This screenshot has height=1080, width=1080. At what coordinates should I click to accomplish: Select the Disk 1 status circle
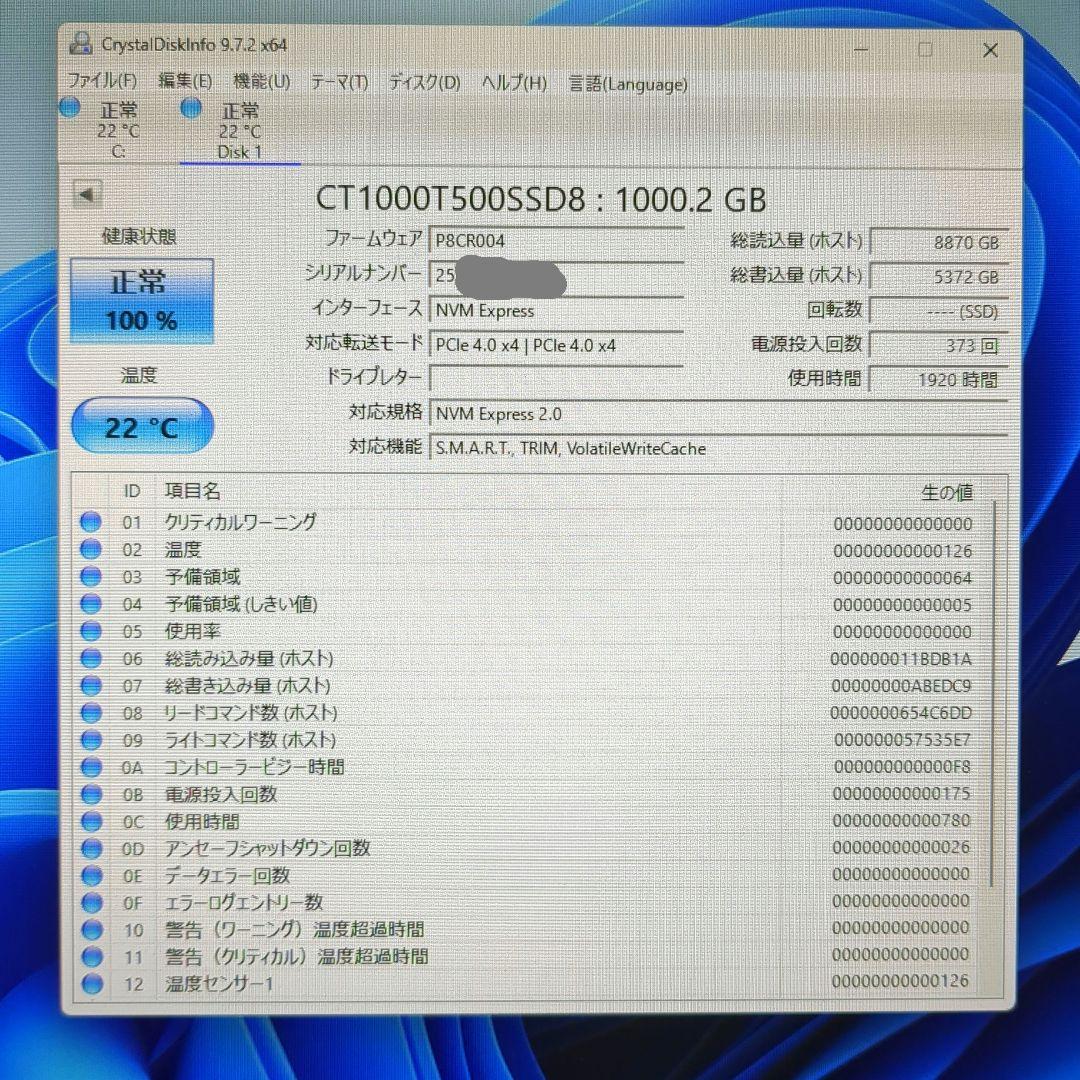(x=190, y=110)
